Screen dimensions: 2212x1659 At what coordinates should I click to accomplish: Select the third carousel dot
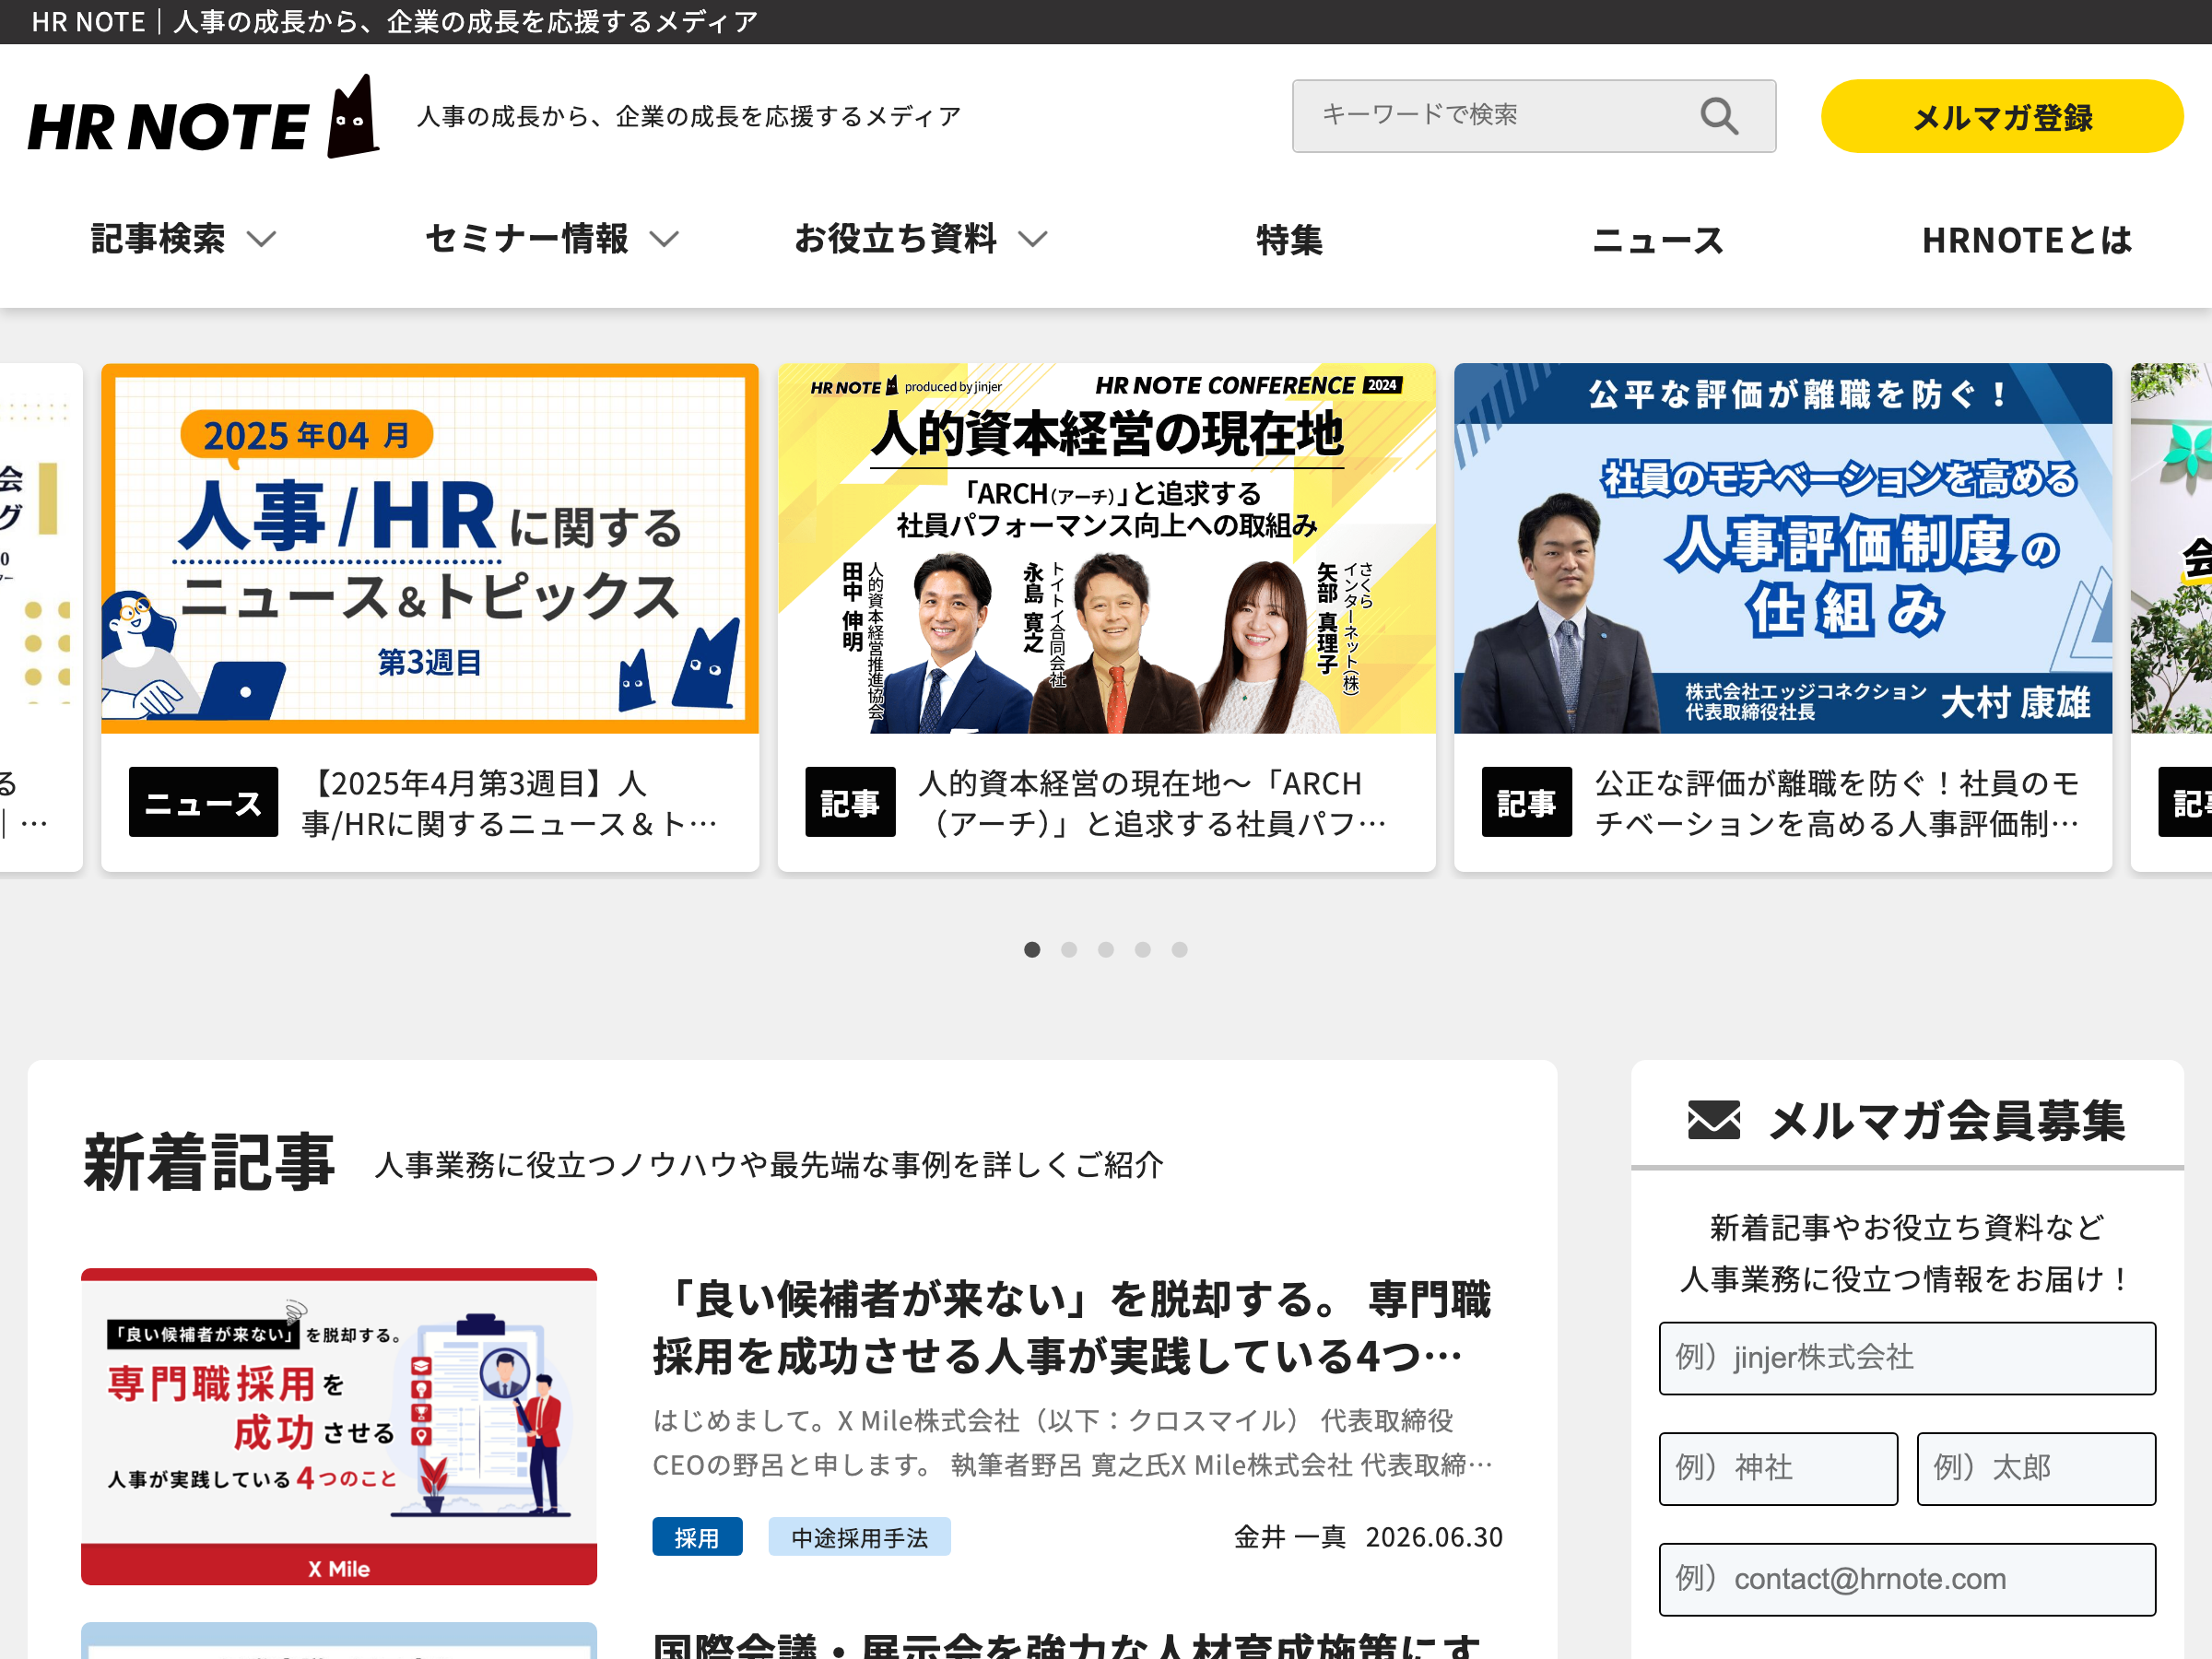coord(1106,949)
